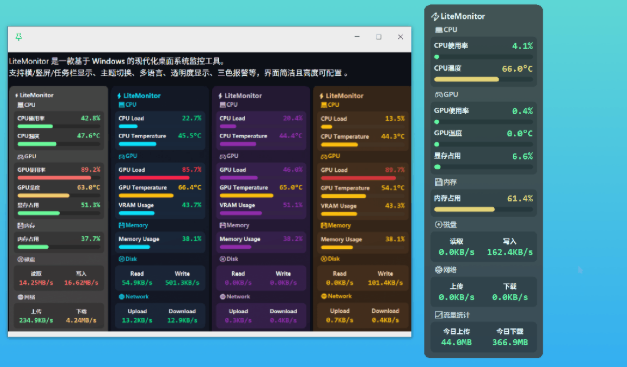Click the 内存 section icon in the right widget
Viewport: 627px width, 367px height.
click(438, 182)
